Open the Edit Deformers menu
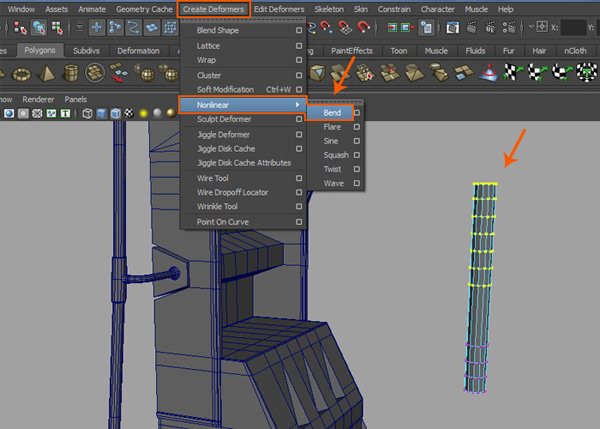Screen dimensions: 600x429 279,9
